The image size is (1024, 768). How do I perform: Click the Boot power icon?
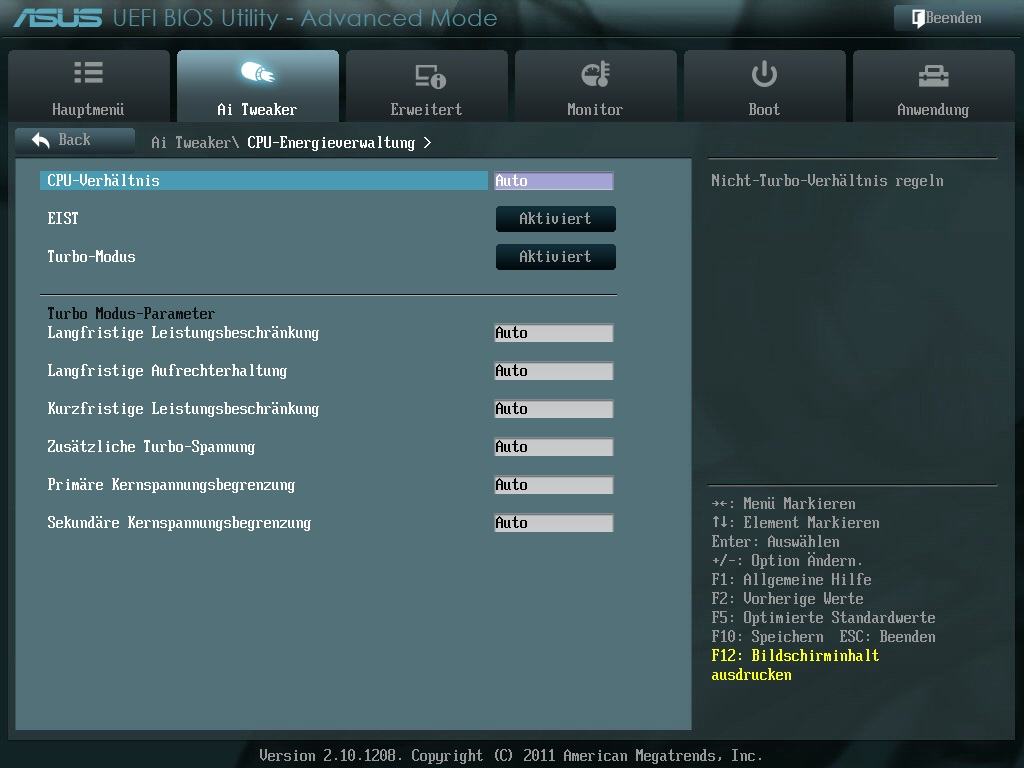(x=764, y=74)
